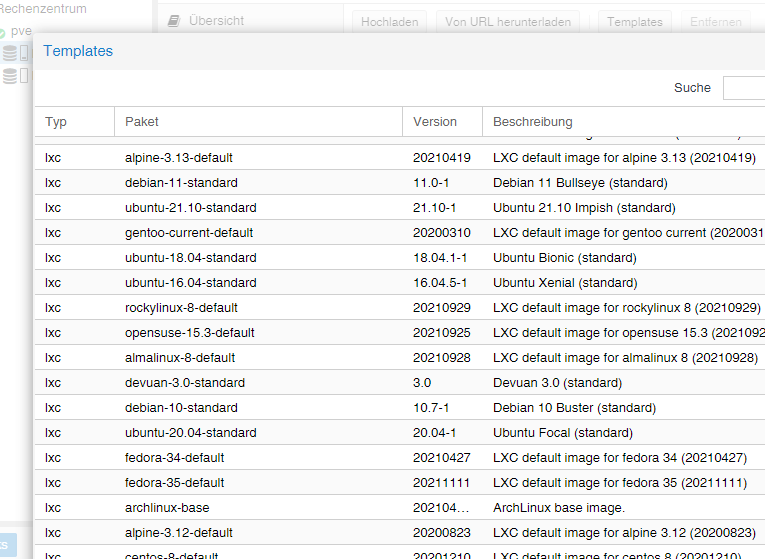Select the debian-11-standard template
This screenshot has width=765, height=559.
pyautogui.click(x=400, y=182)
